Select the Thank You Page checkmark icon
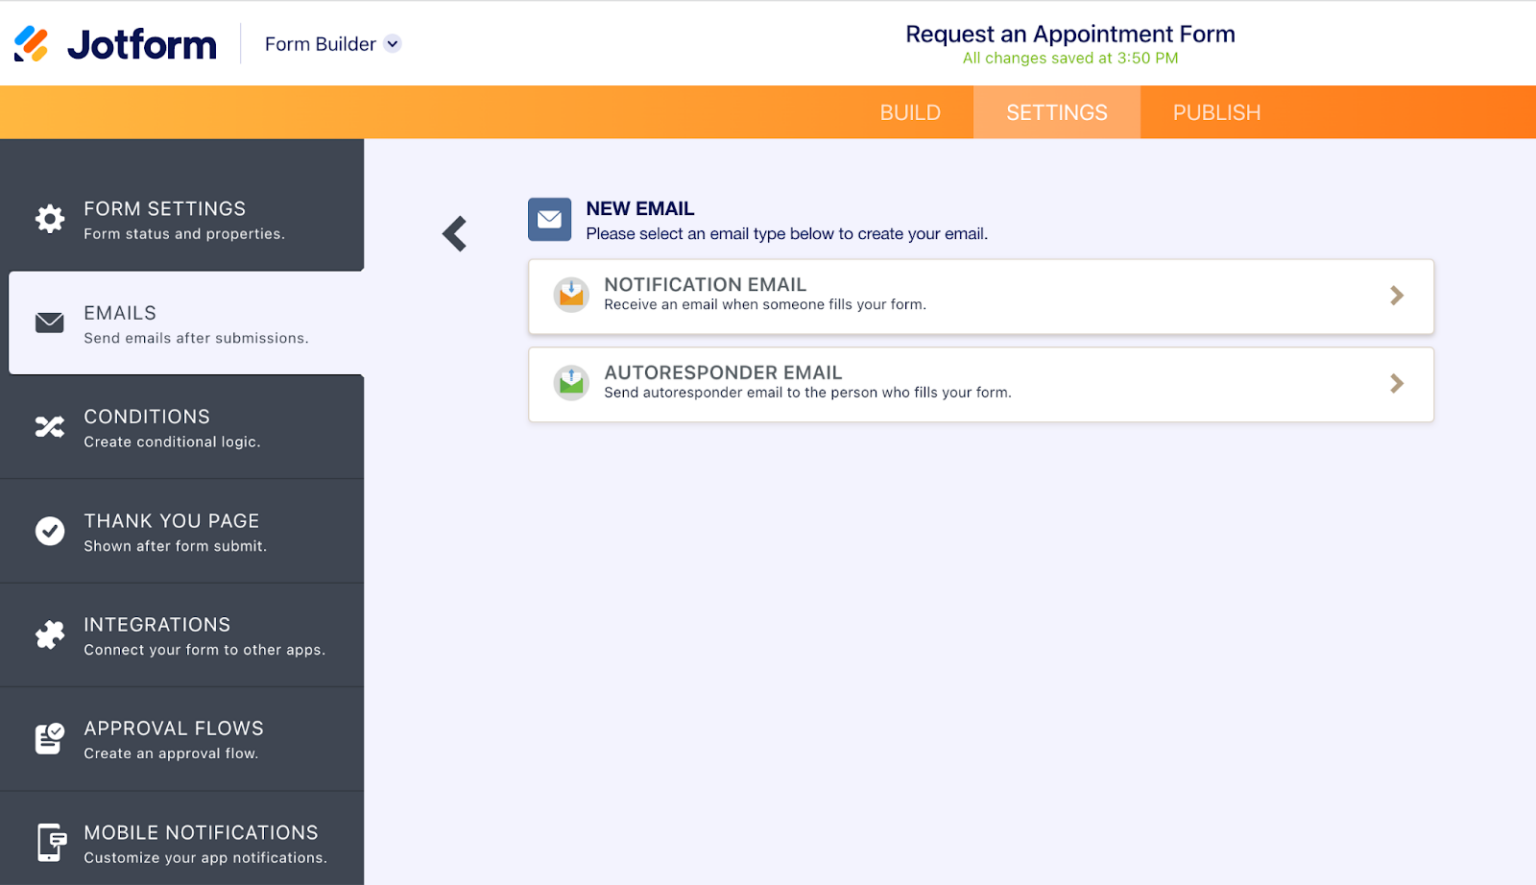Viewport: 1536px width, 885px height. pos(50,531)
